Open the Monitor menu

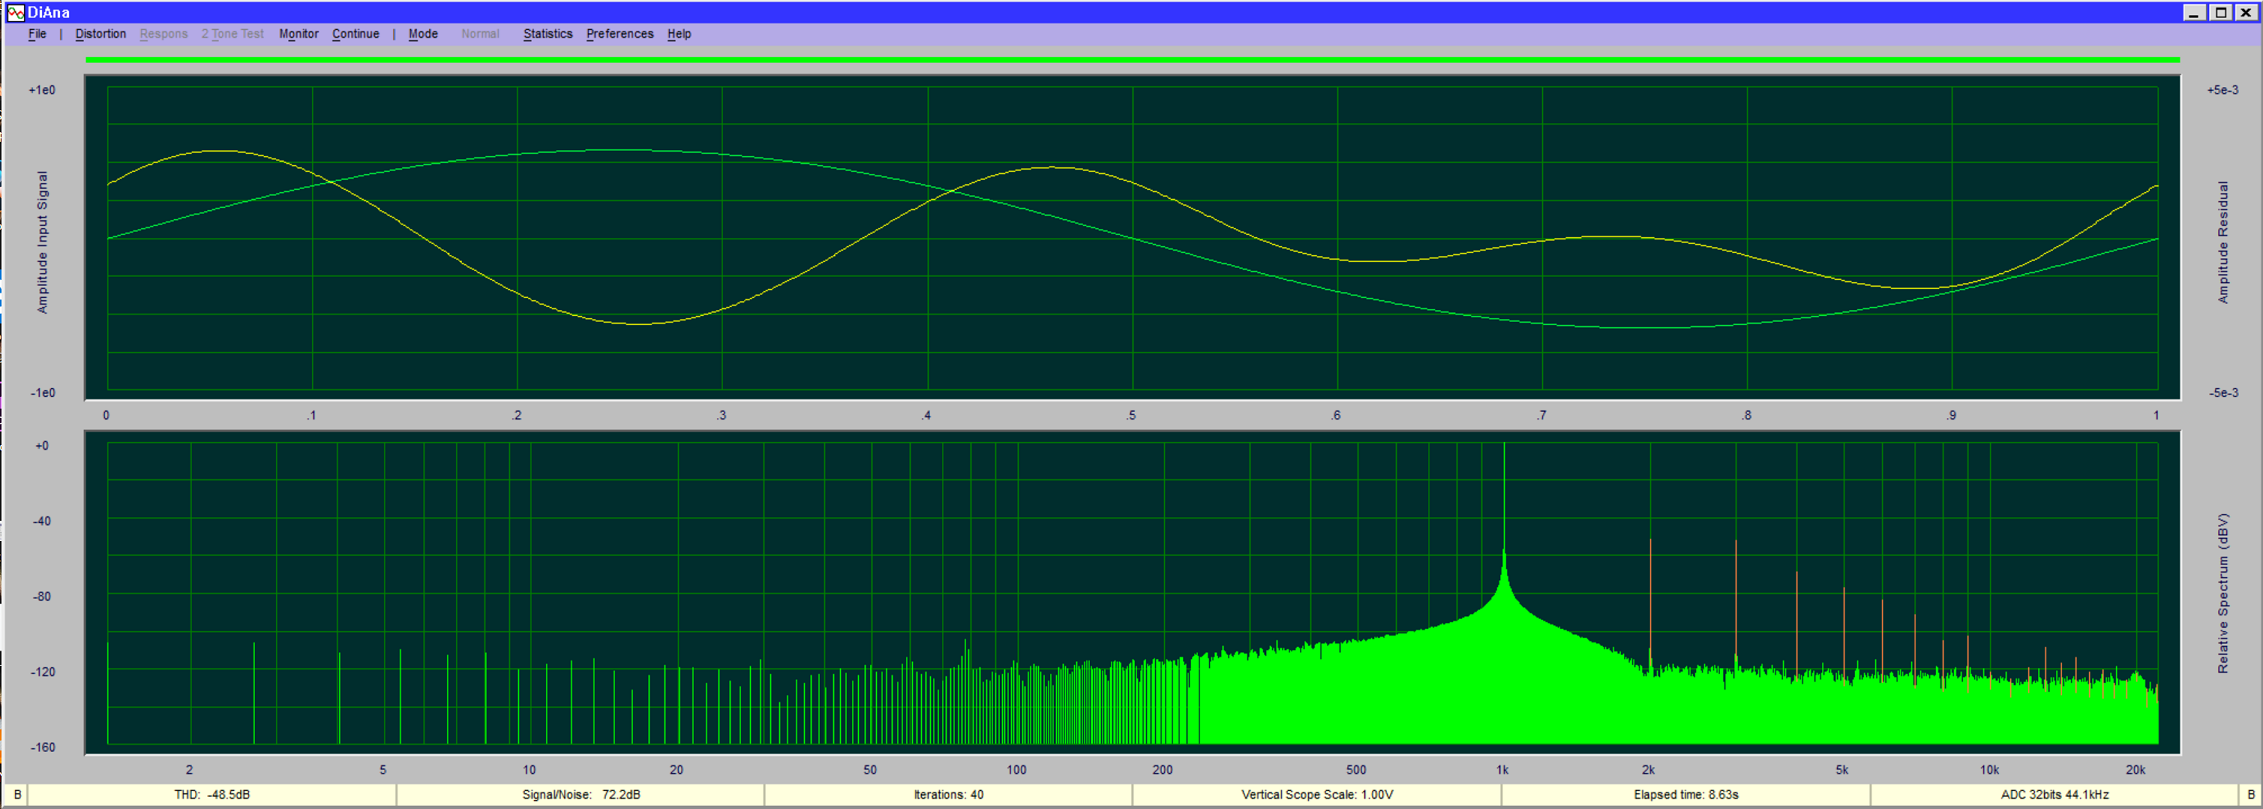(298, 34)
